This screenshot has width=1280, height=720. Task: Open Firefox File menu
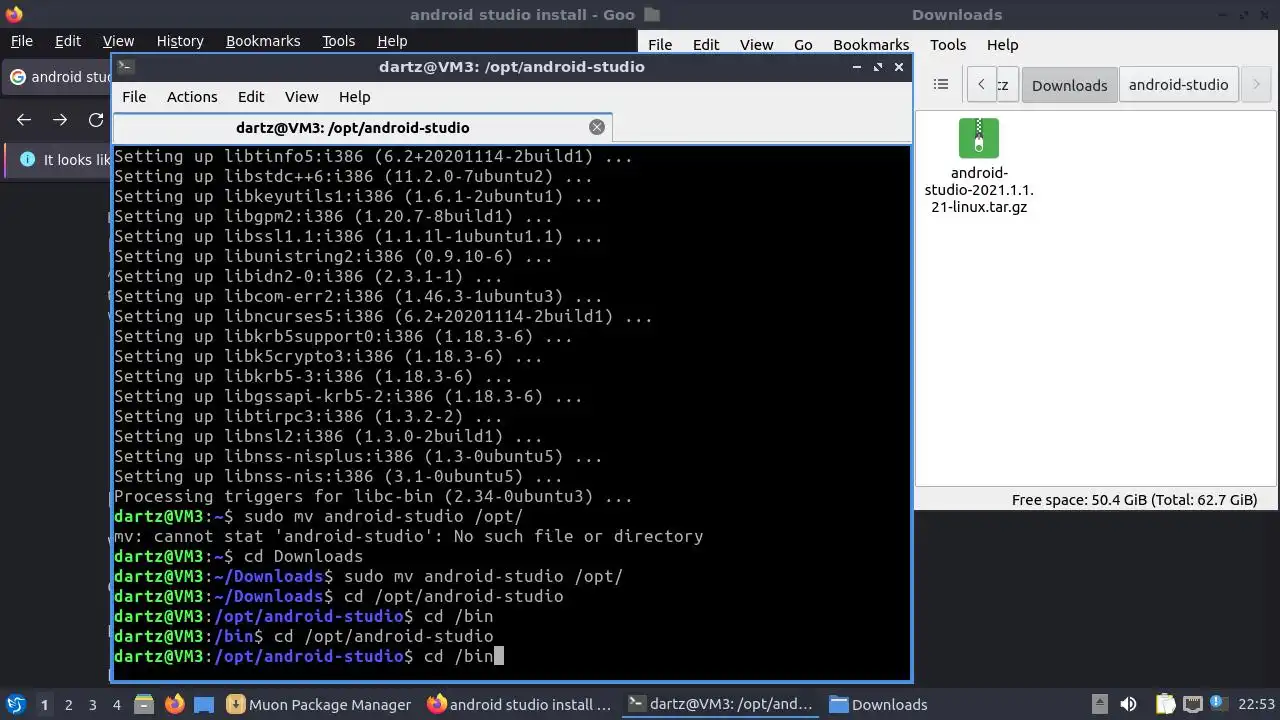point(21,41)
